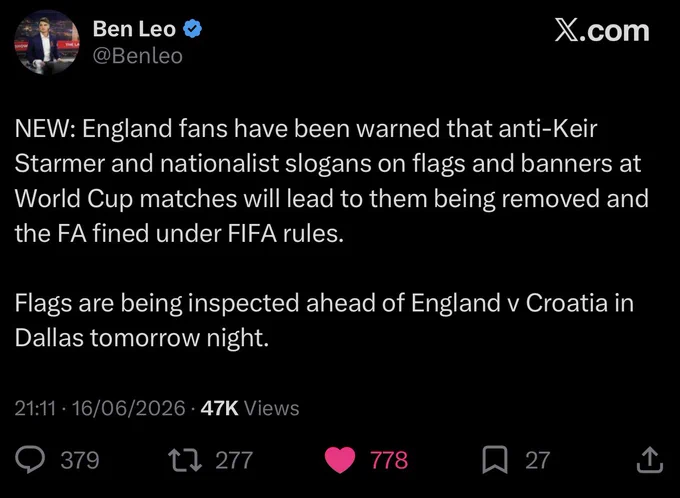The height and width of the screenshot is (498, 680).
Task: Click the 277 reposts count
Action: tap(234, 460)
